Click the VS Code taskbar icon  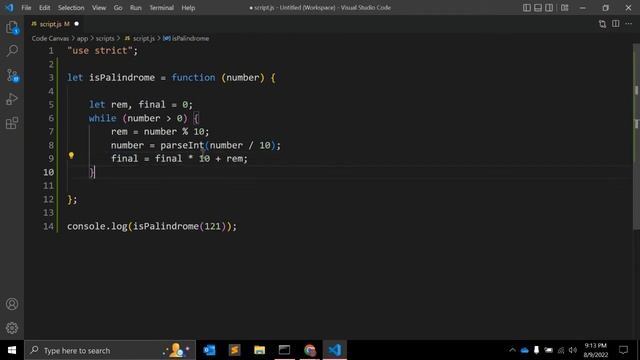(x=334, y=350)
